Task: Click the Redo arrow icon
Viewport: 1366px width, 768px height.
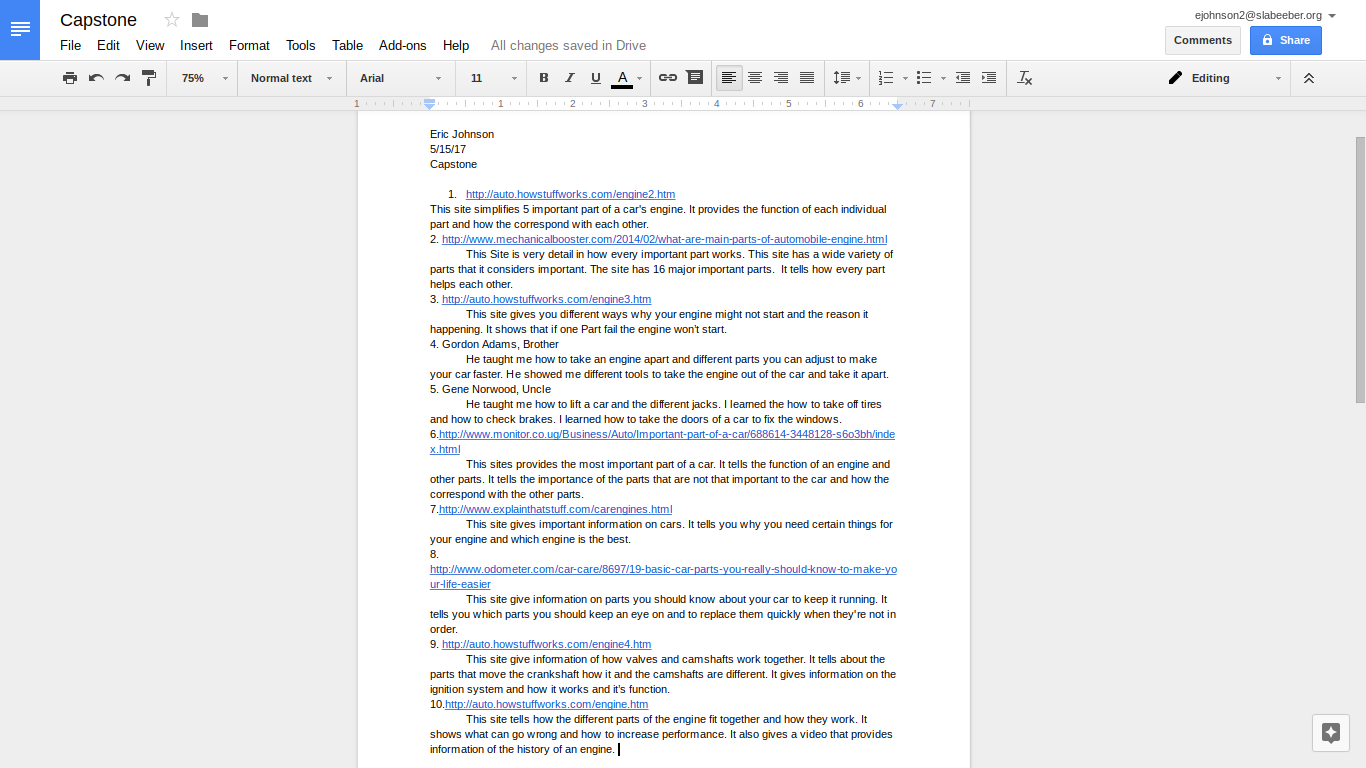Action: (122, 78)
